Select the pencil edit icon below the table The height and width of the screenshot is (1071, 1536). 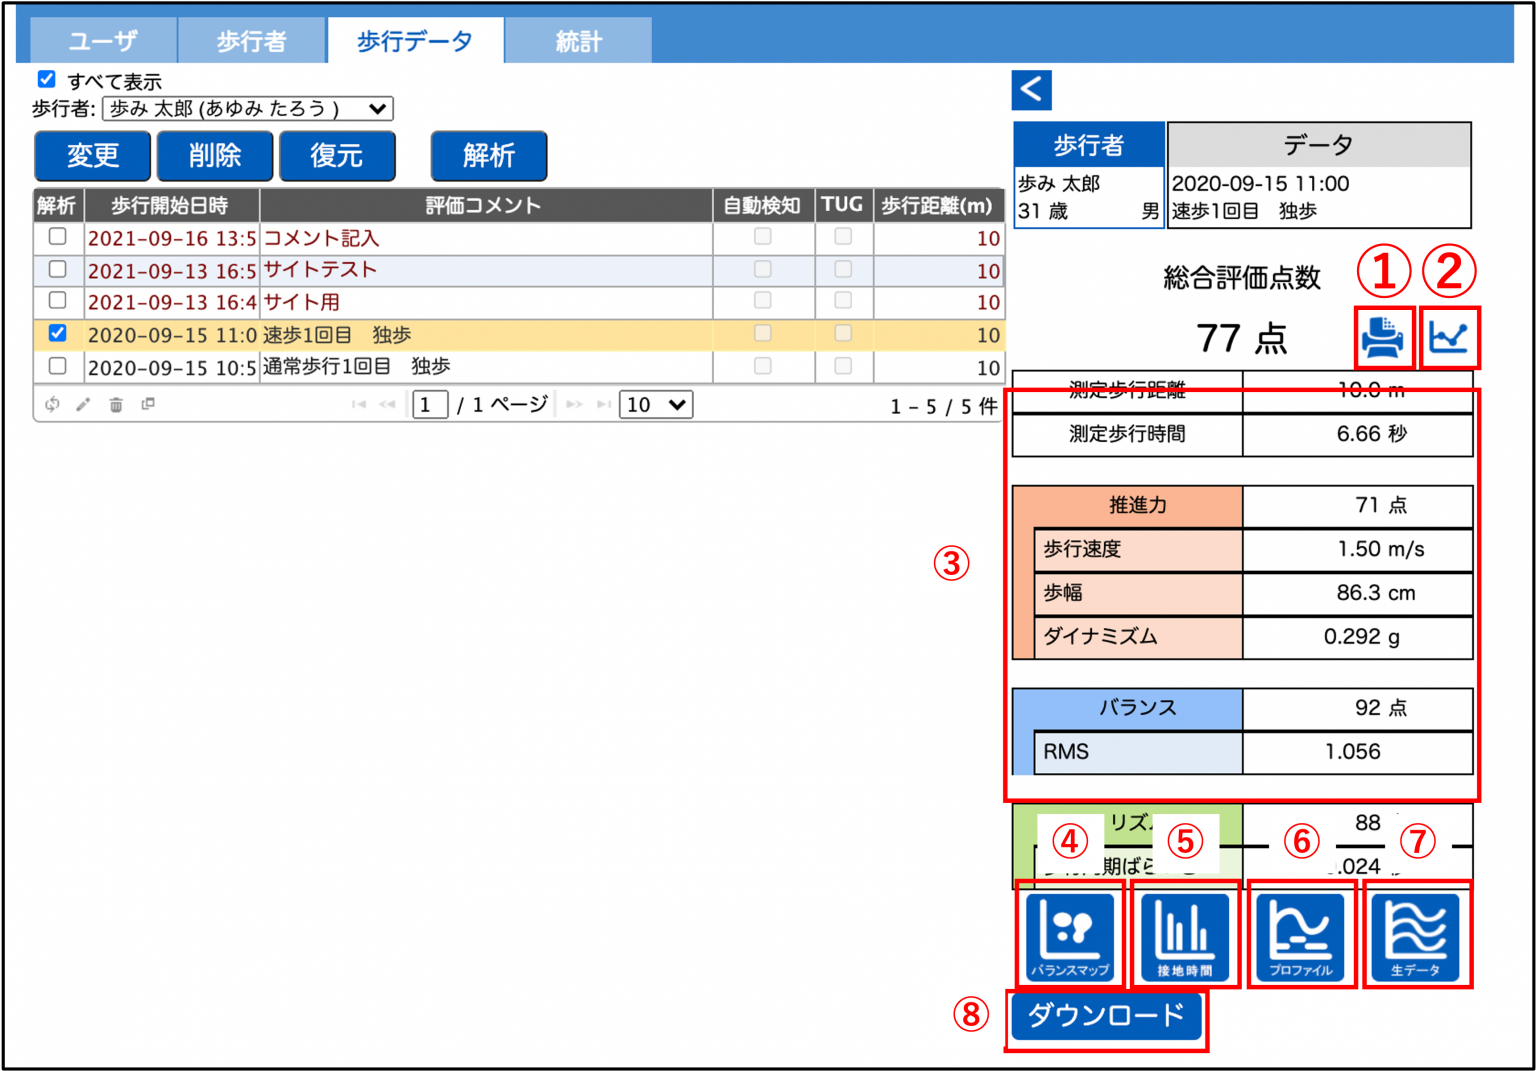click(x=84, y=404)
